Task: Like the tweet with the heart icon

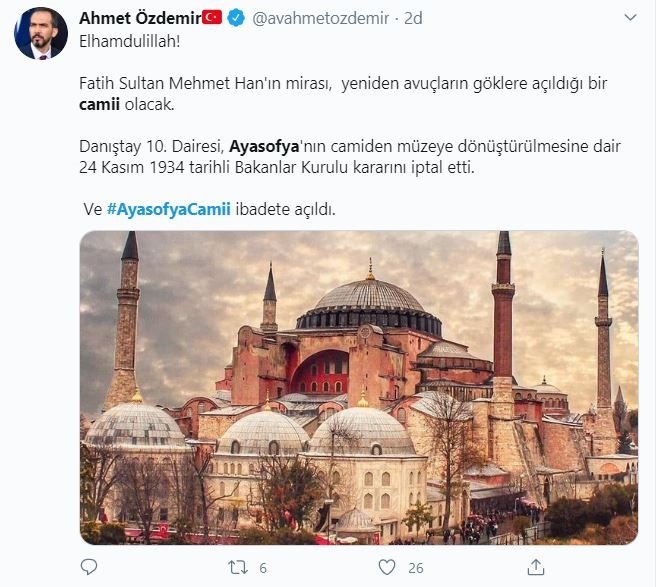Action: pyautogui.click(x=387, y=567)
